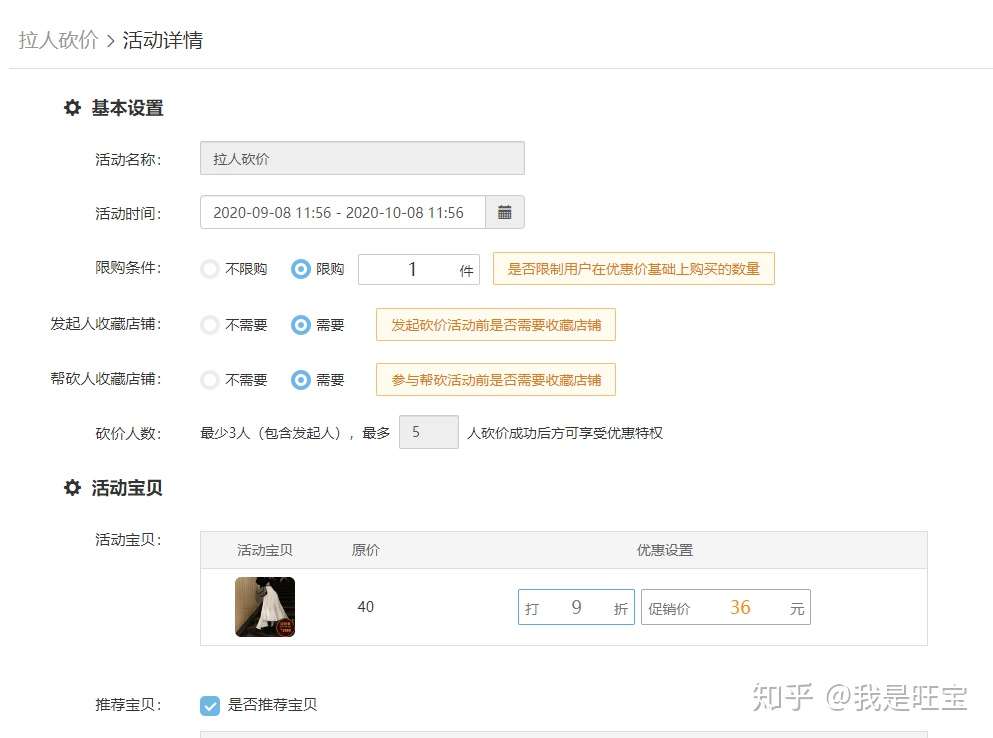Select the 限购 radio option

point(301,269)
